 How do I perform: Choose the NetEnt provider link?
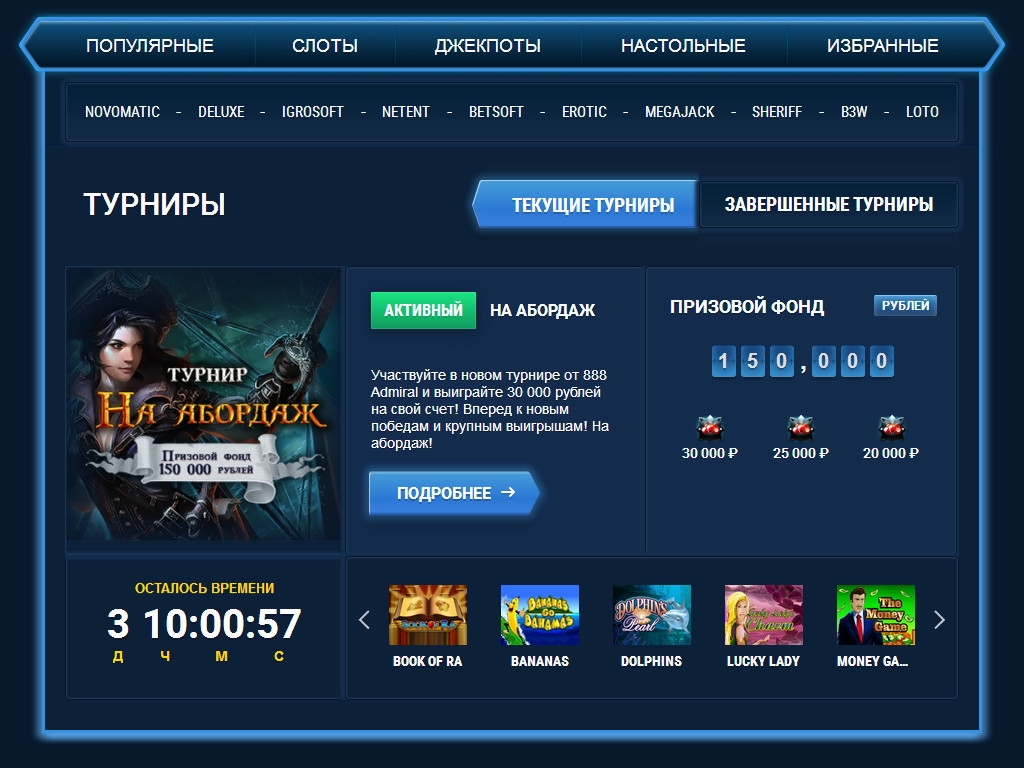[405, 112]
